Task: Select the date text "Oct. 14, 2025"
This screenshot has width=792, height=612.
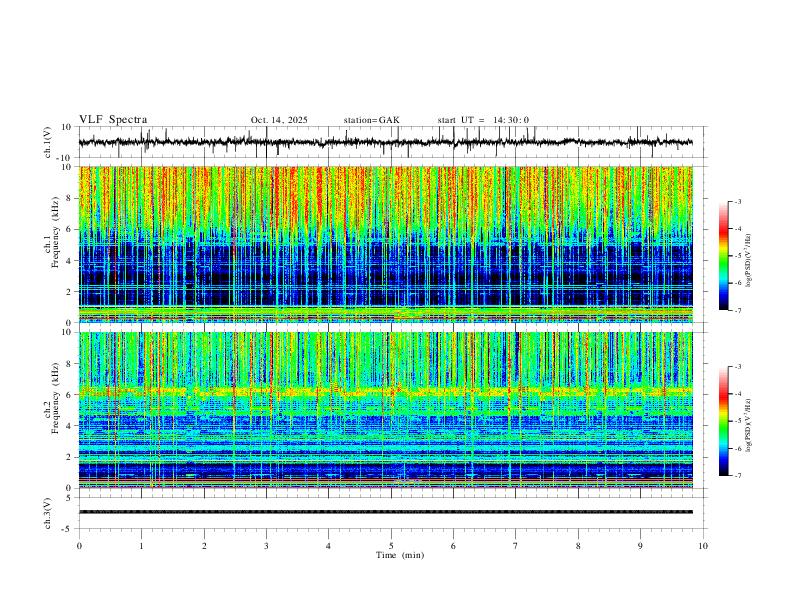Action: click(x=279, y=120)
